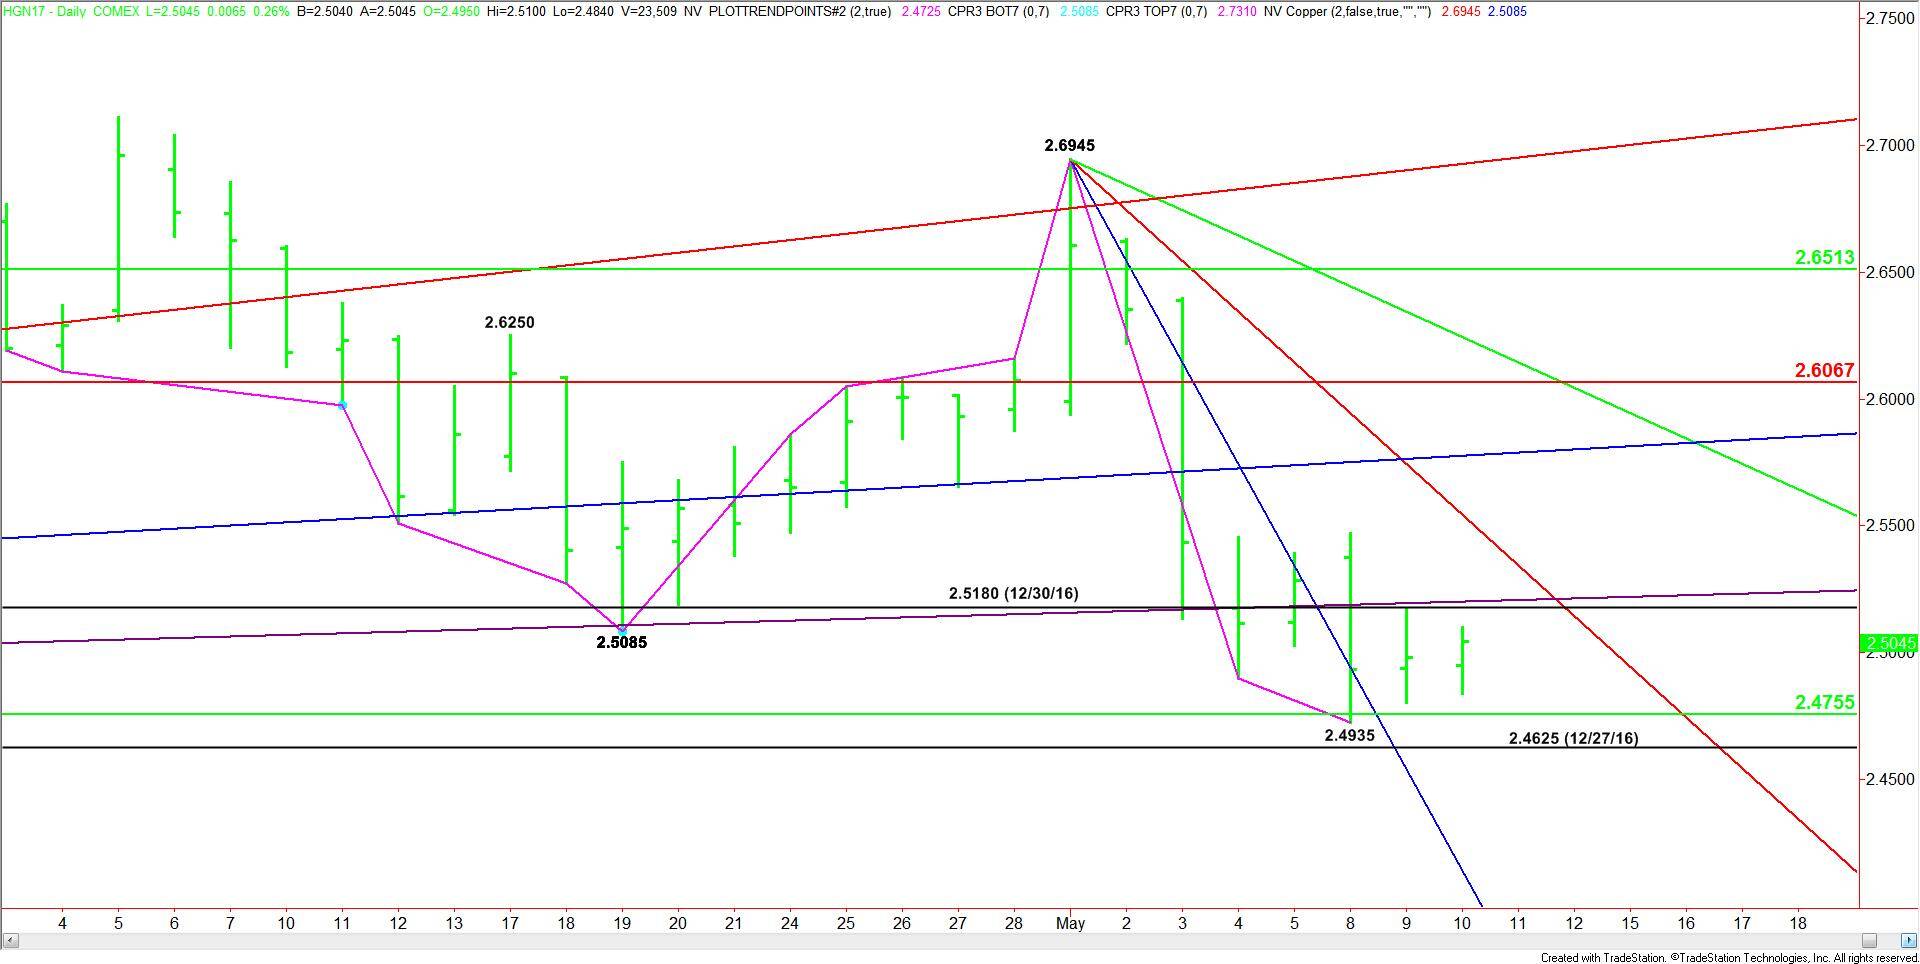Click the May date label on time axis
The image size is (1920, 964).
tap(1070, 924)
